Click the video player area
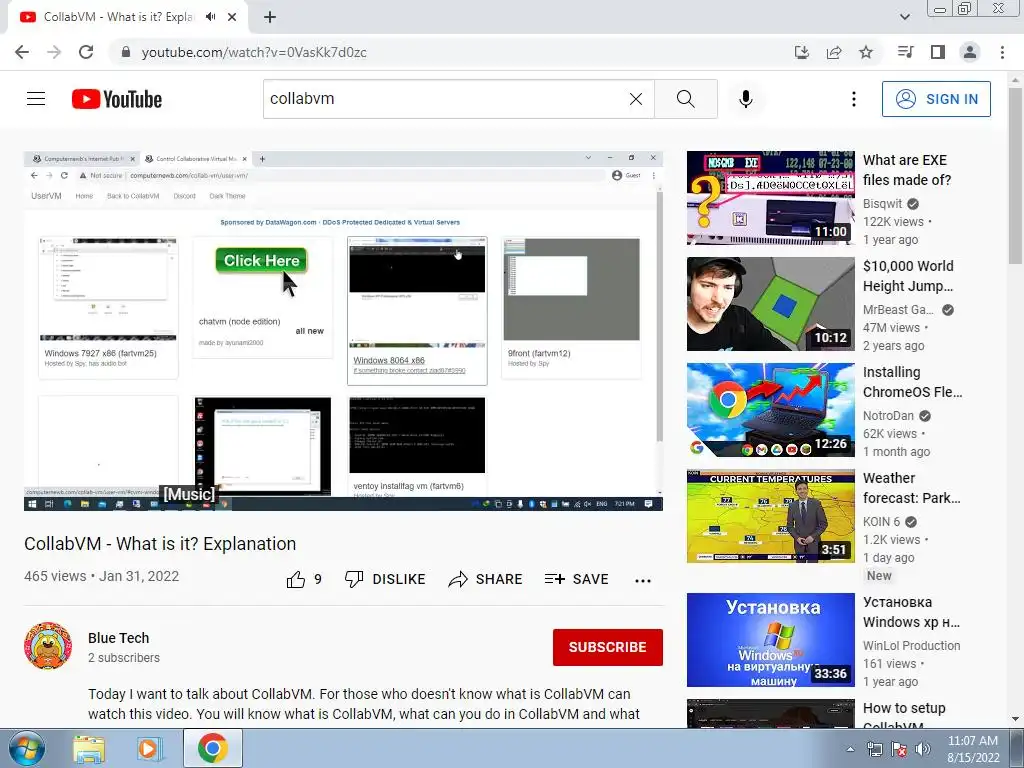This screenshot has width=1024, height=768. (x=344, y=330)
